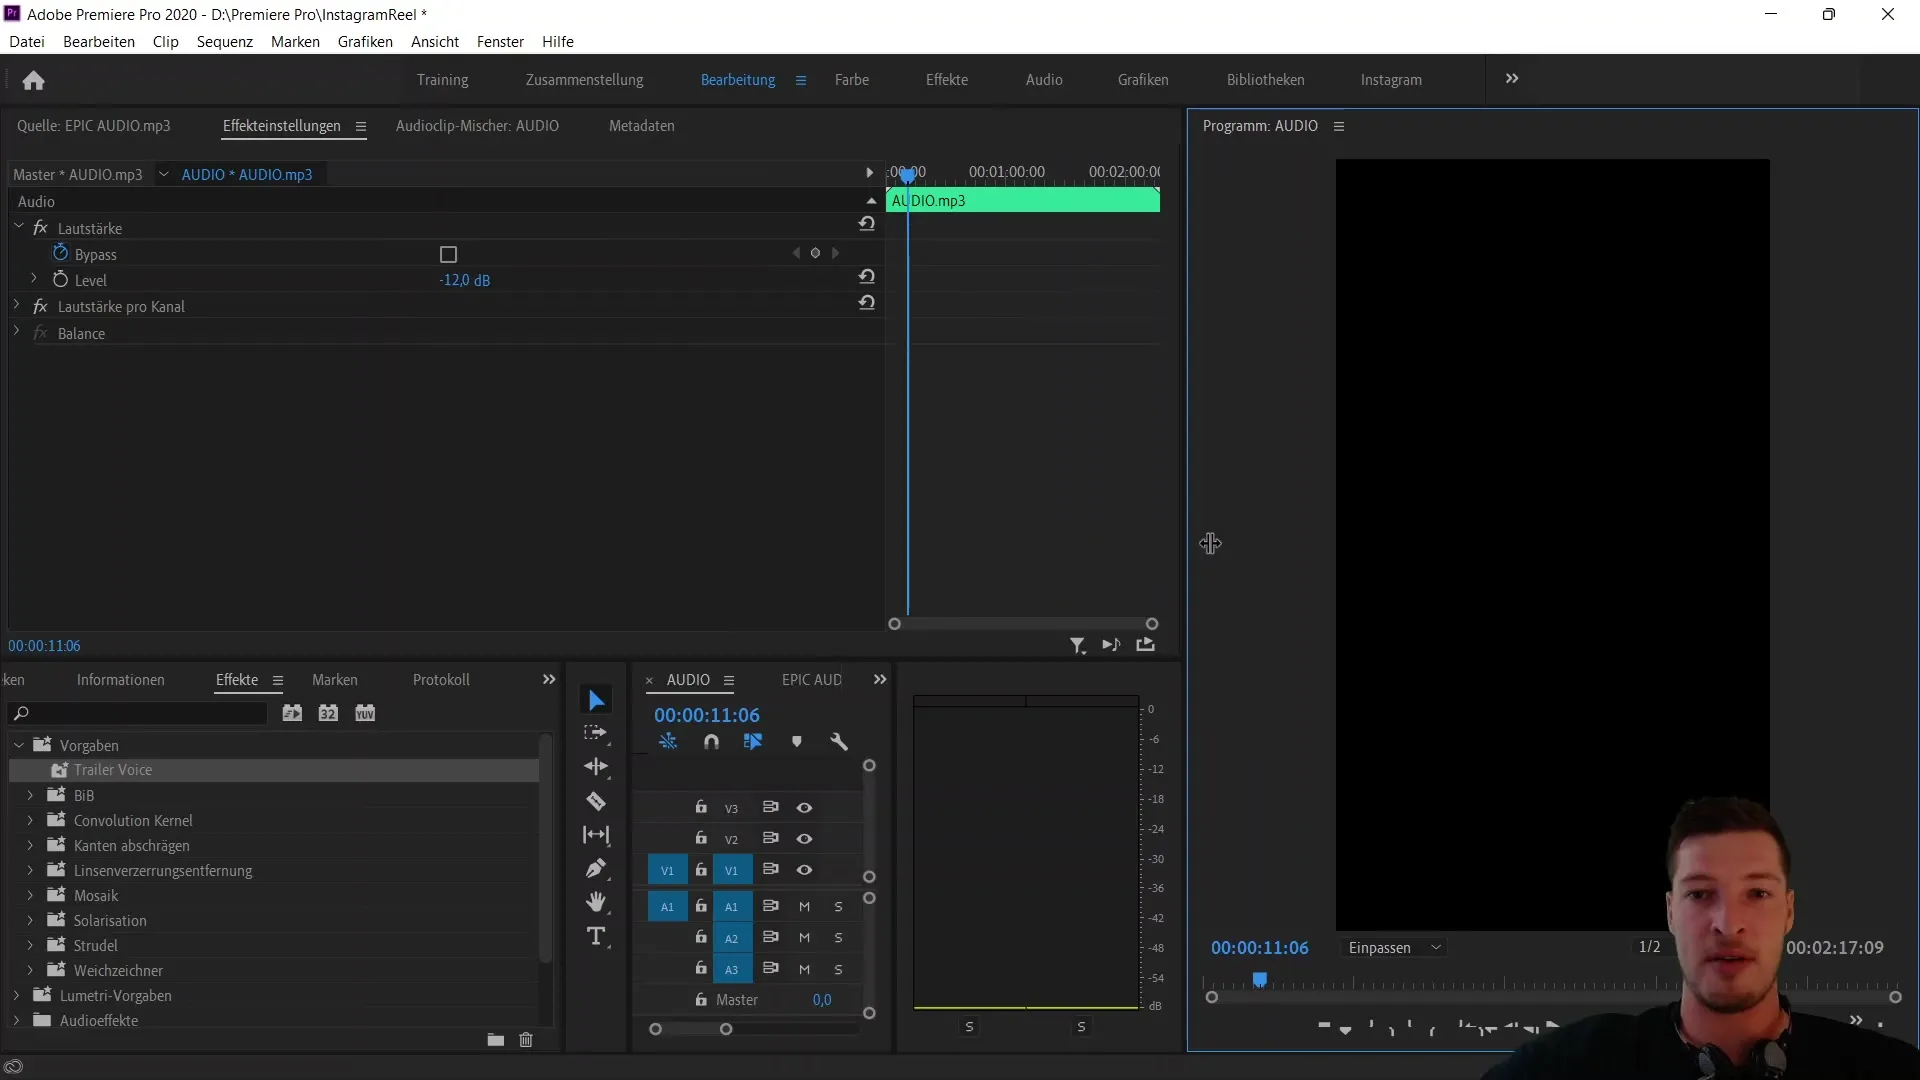Open the Metadaten tab
The image size is (1920, 1080).
click(642, 126)
